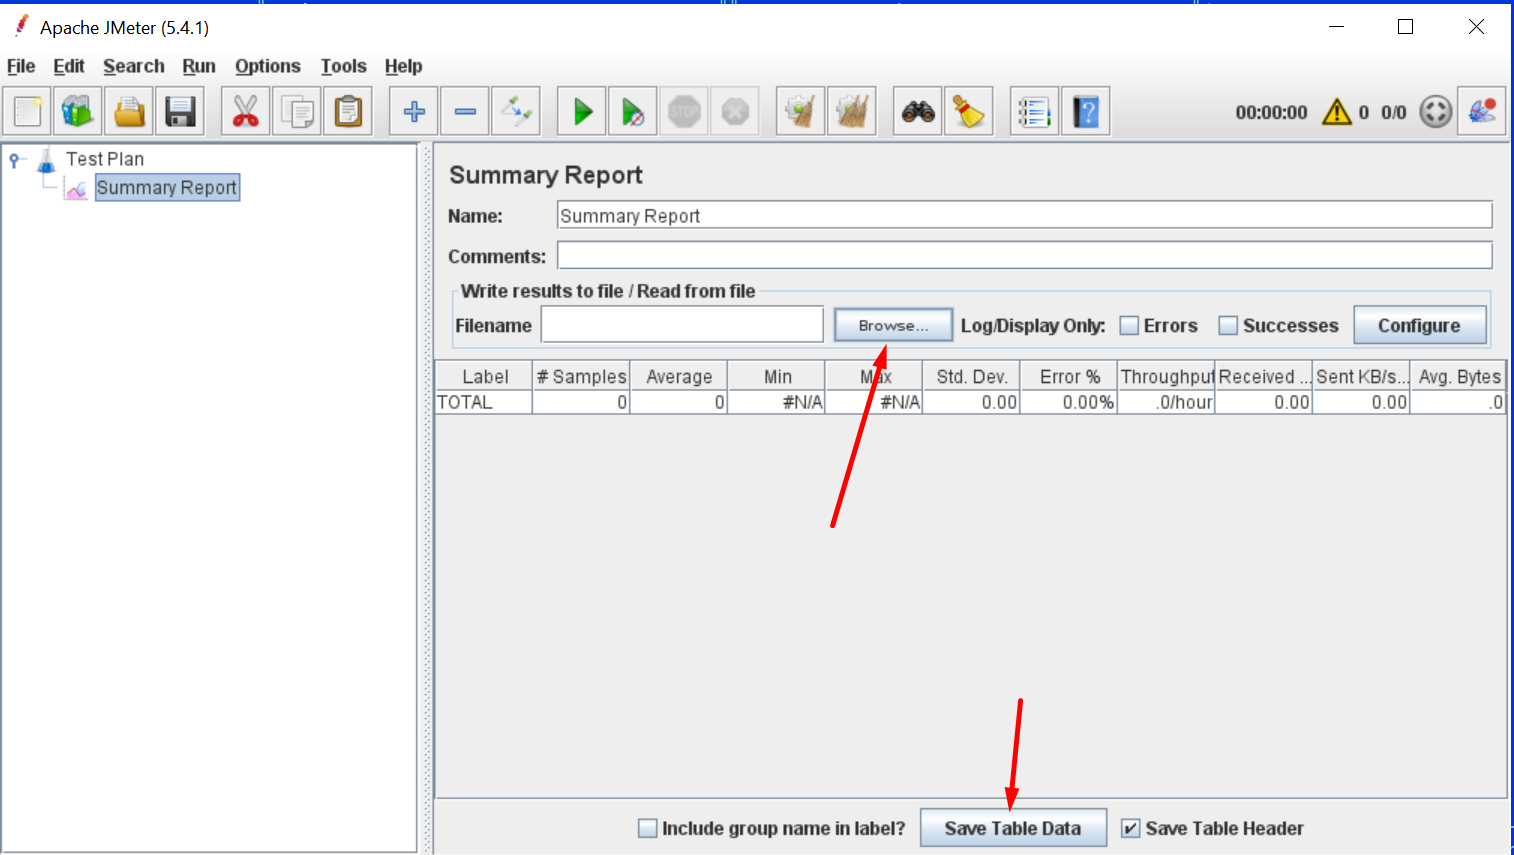Click the Stop sign toolbar icon
The height and width of the screenshot is (855, 1514).
[684, 111]
